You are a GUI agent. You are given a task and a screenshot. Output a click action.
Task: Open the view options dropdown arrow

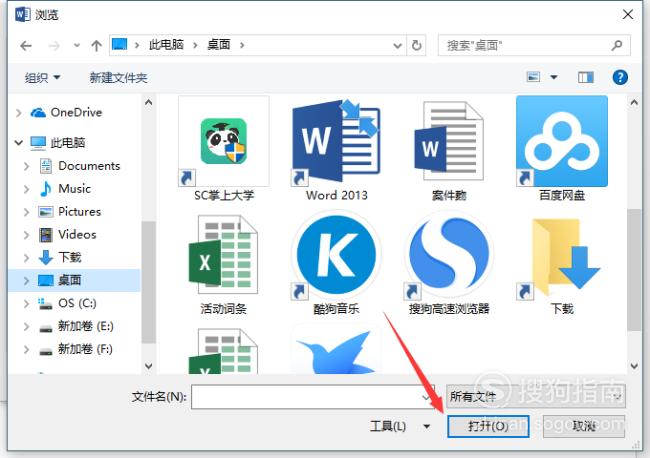[553, 77]
